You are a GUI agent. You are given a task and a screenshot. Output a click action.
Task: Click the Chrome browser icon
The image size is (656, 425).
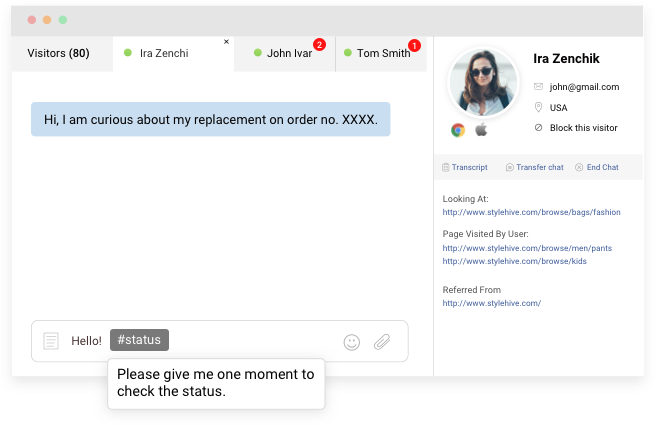pos(458,130)
